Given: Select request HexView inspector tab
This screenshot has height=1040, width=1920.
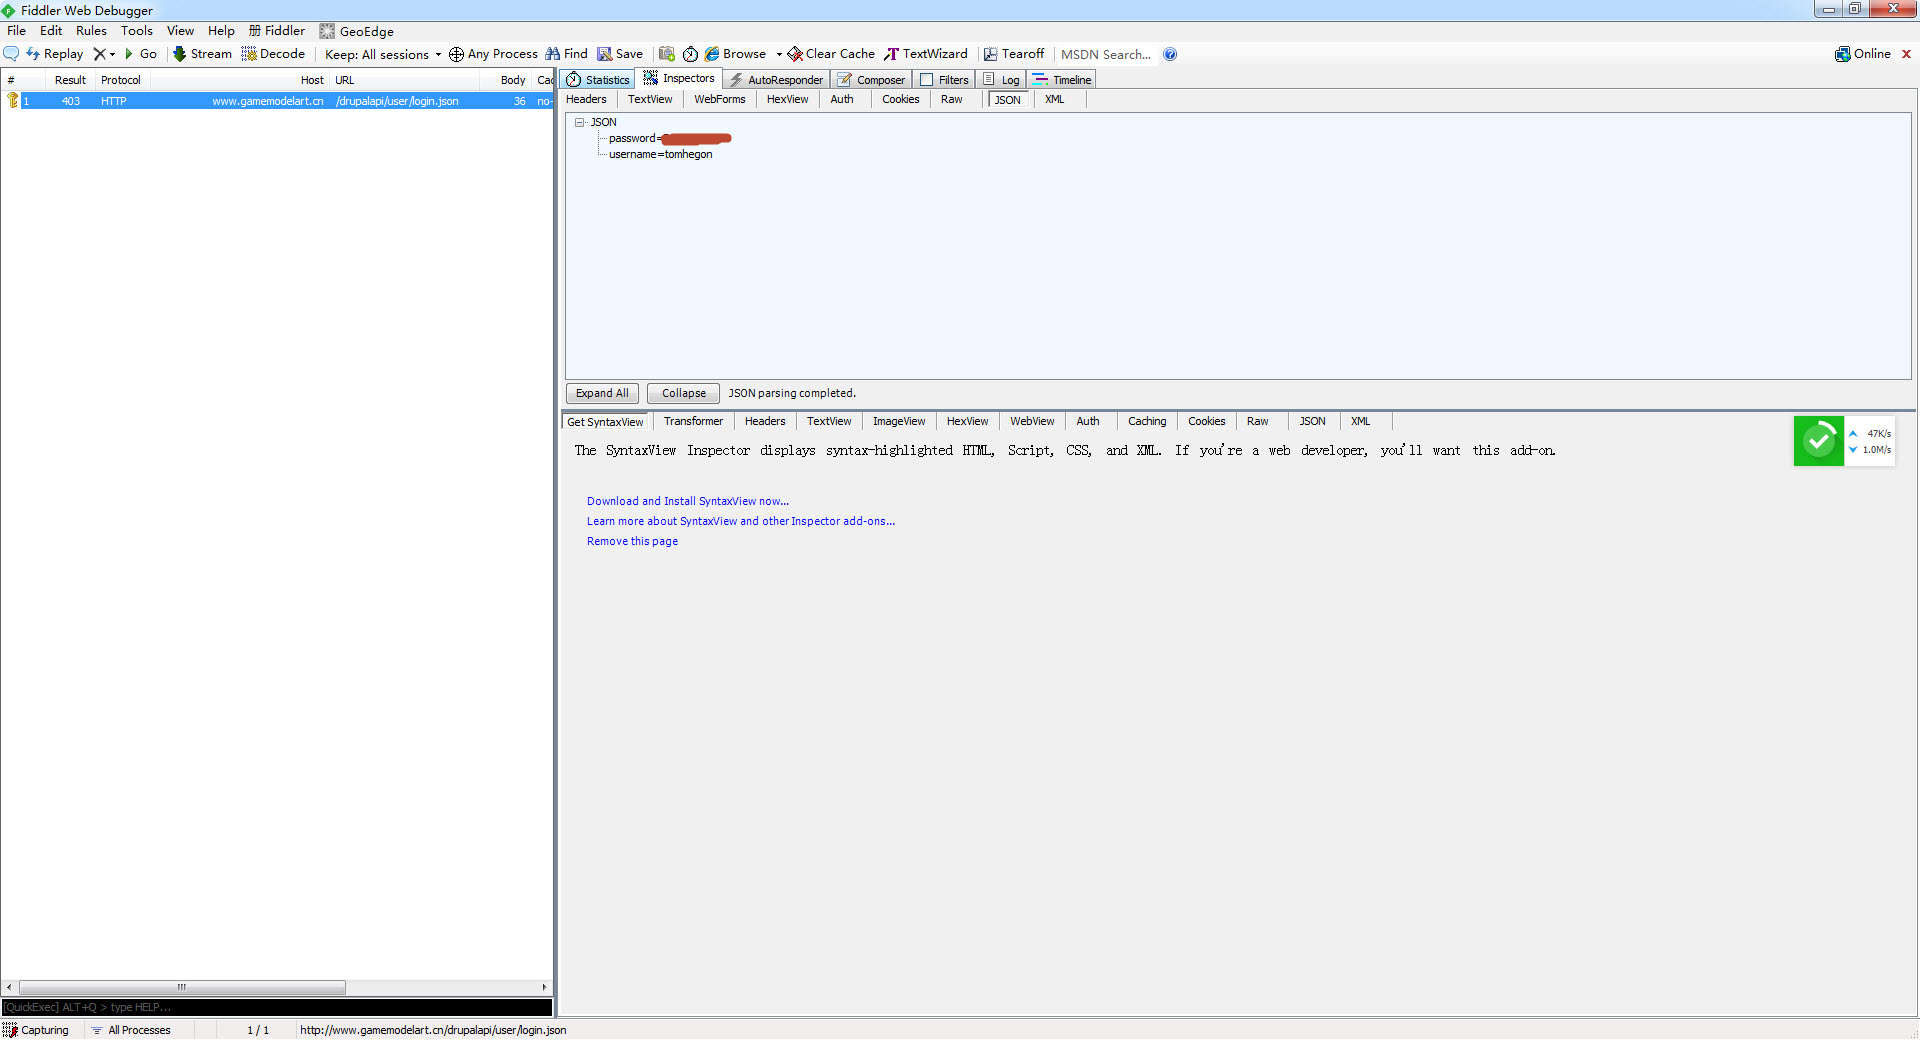Looking at the screenshot, I should pos(787,99).
